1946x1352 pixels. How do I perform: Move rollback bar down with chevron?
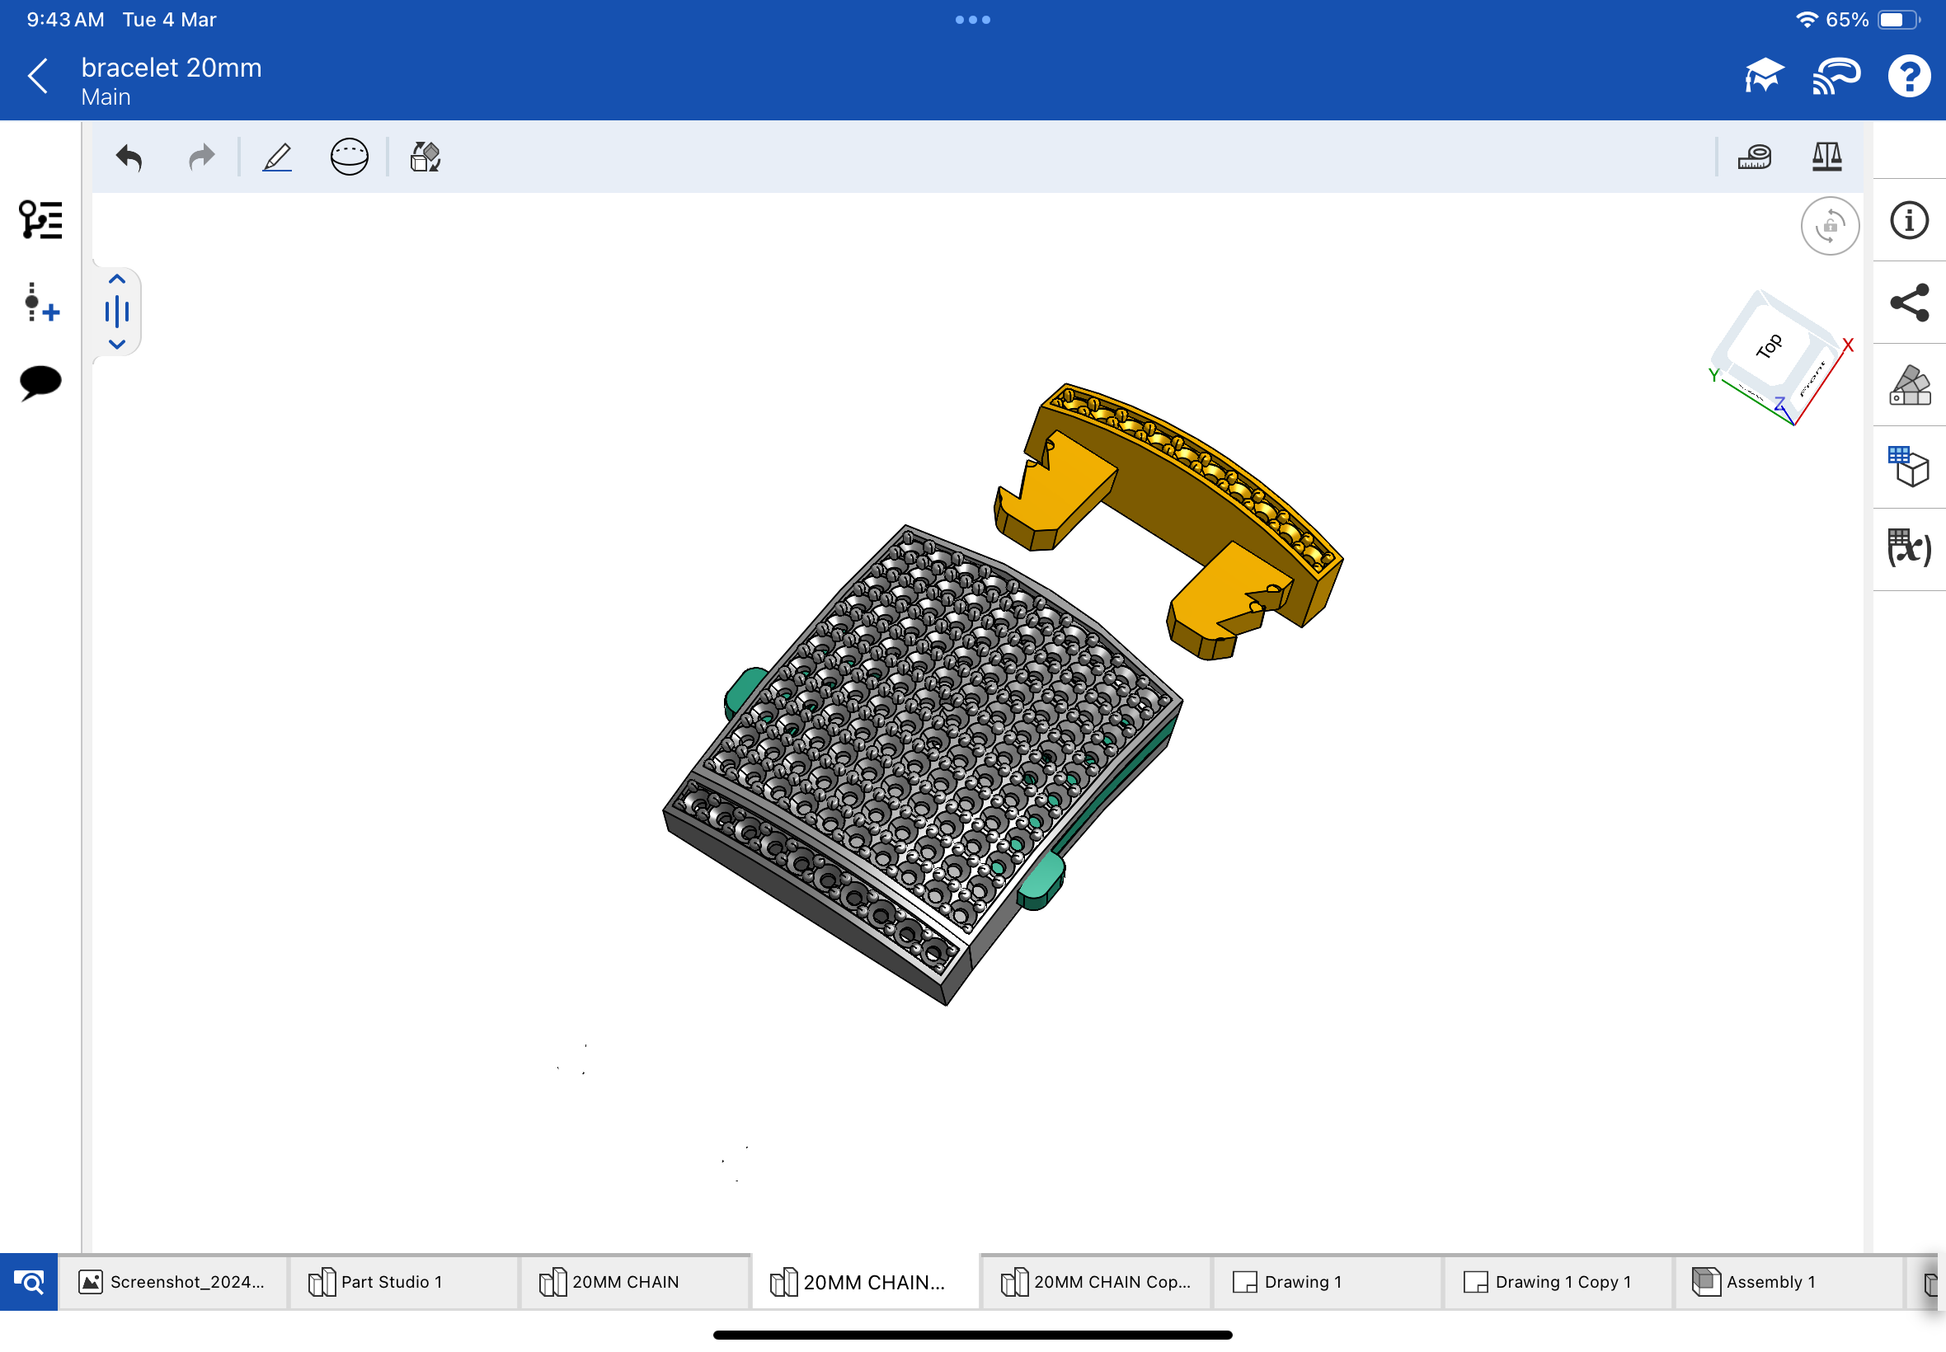coord(117,344)
